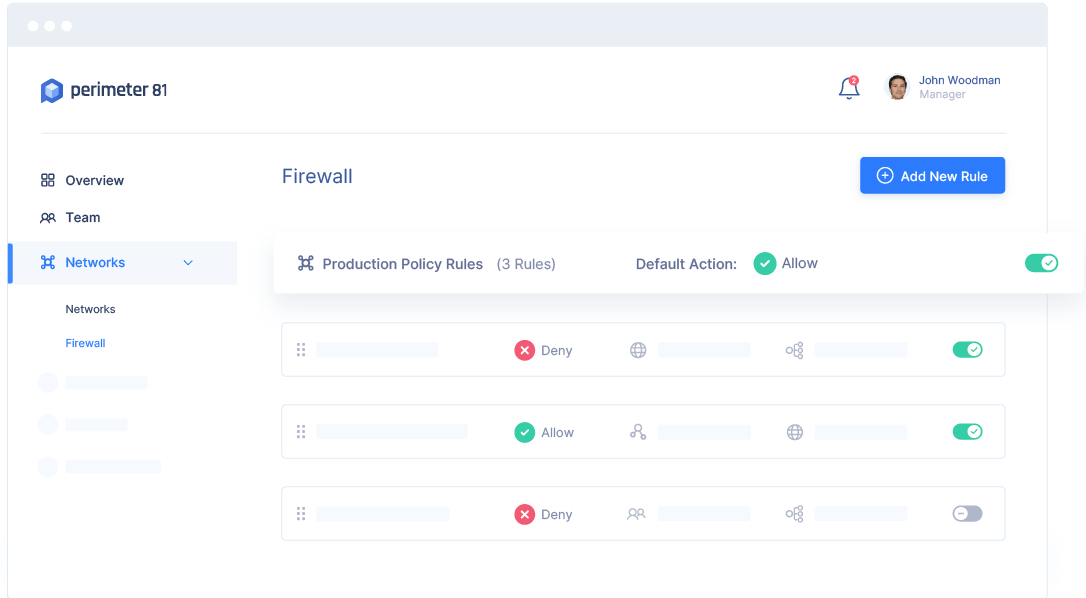Open the Networks submenu link
The image size is (1086, 598).
click(90, 309)
